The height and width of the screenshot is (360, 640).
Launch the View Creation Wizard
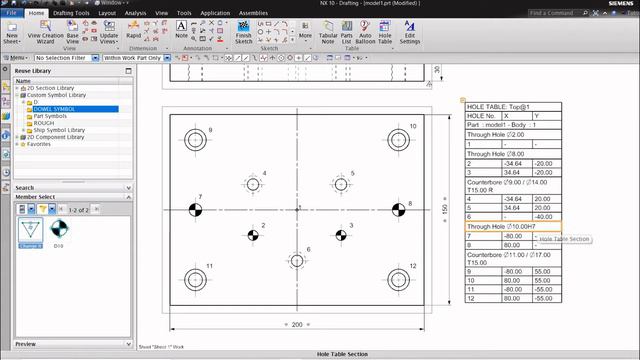point(45,32)
